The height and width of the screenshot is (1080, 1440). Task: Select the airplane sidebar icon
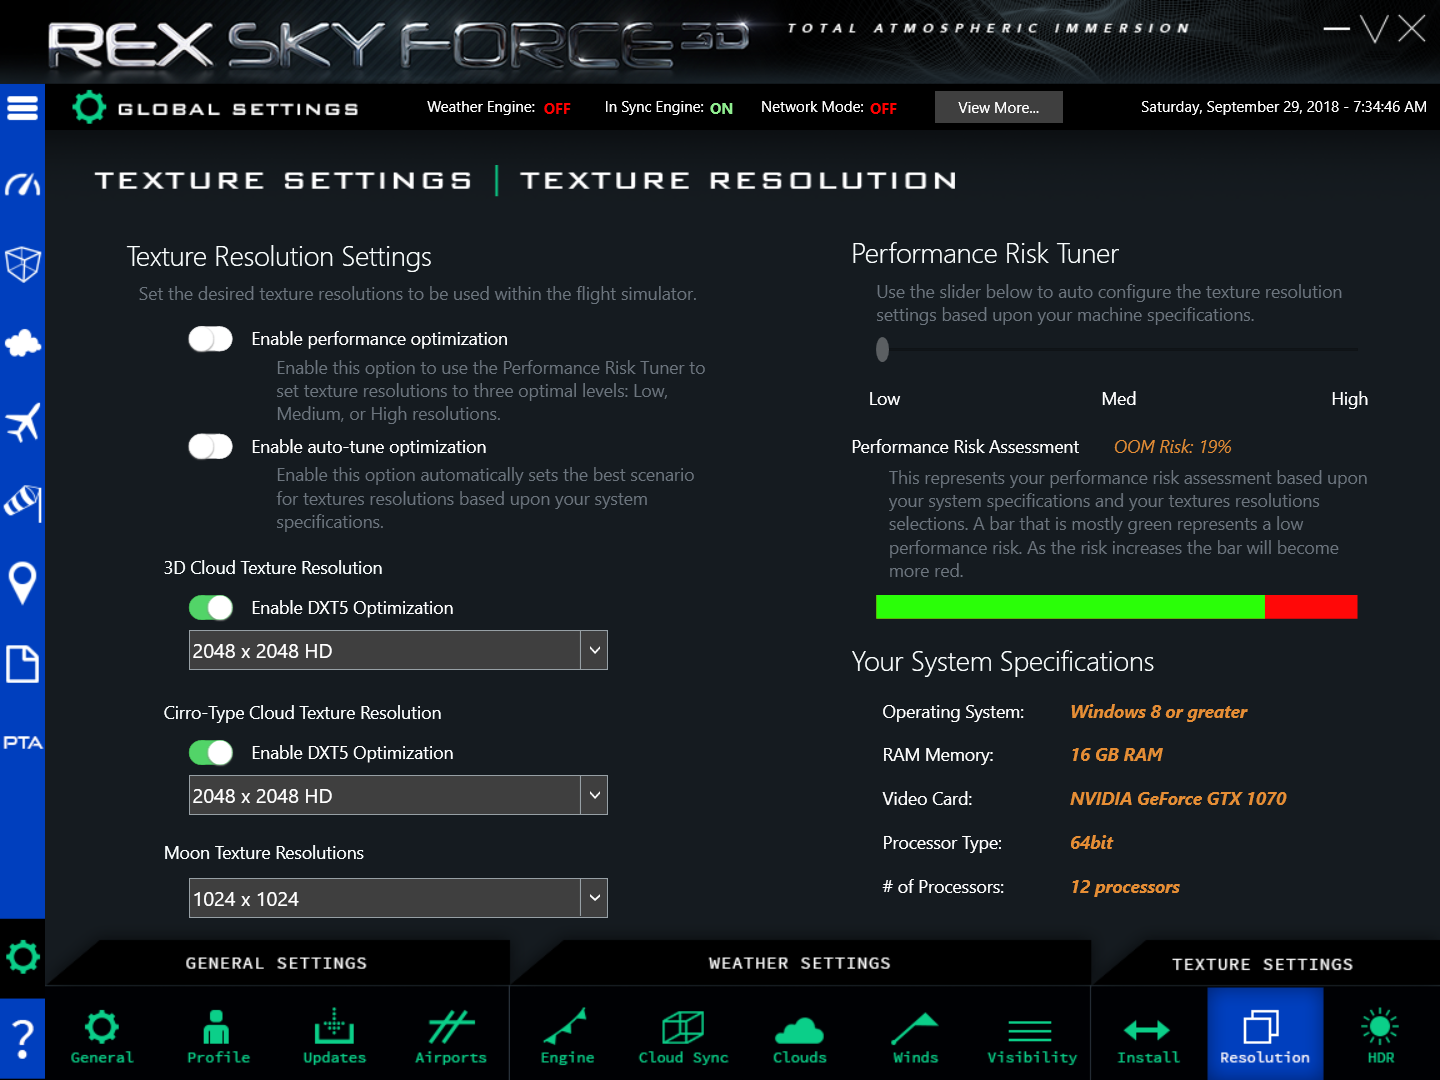(x=22, y=422)
